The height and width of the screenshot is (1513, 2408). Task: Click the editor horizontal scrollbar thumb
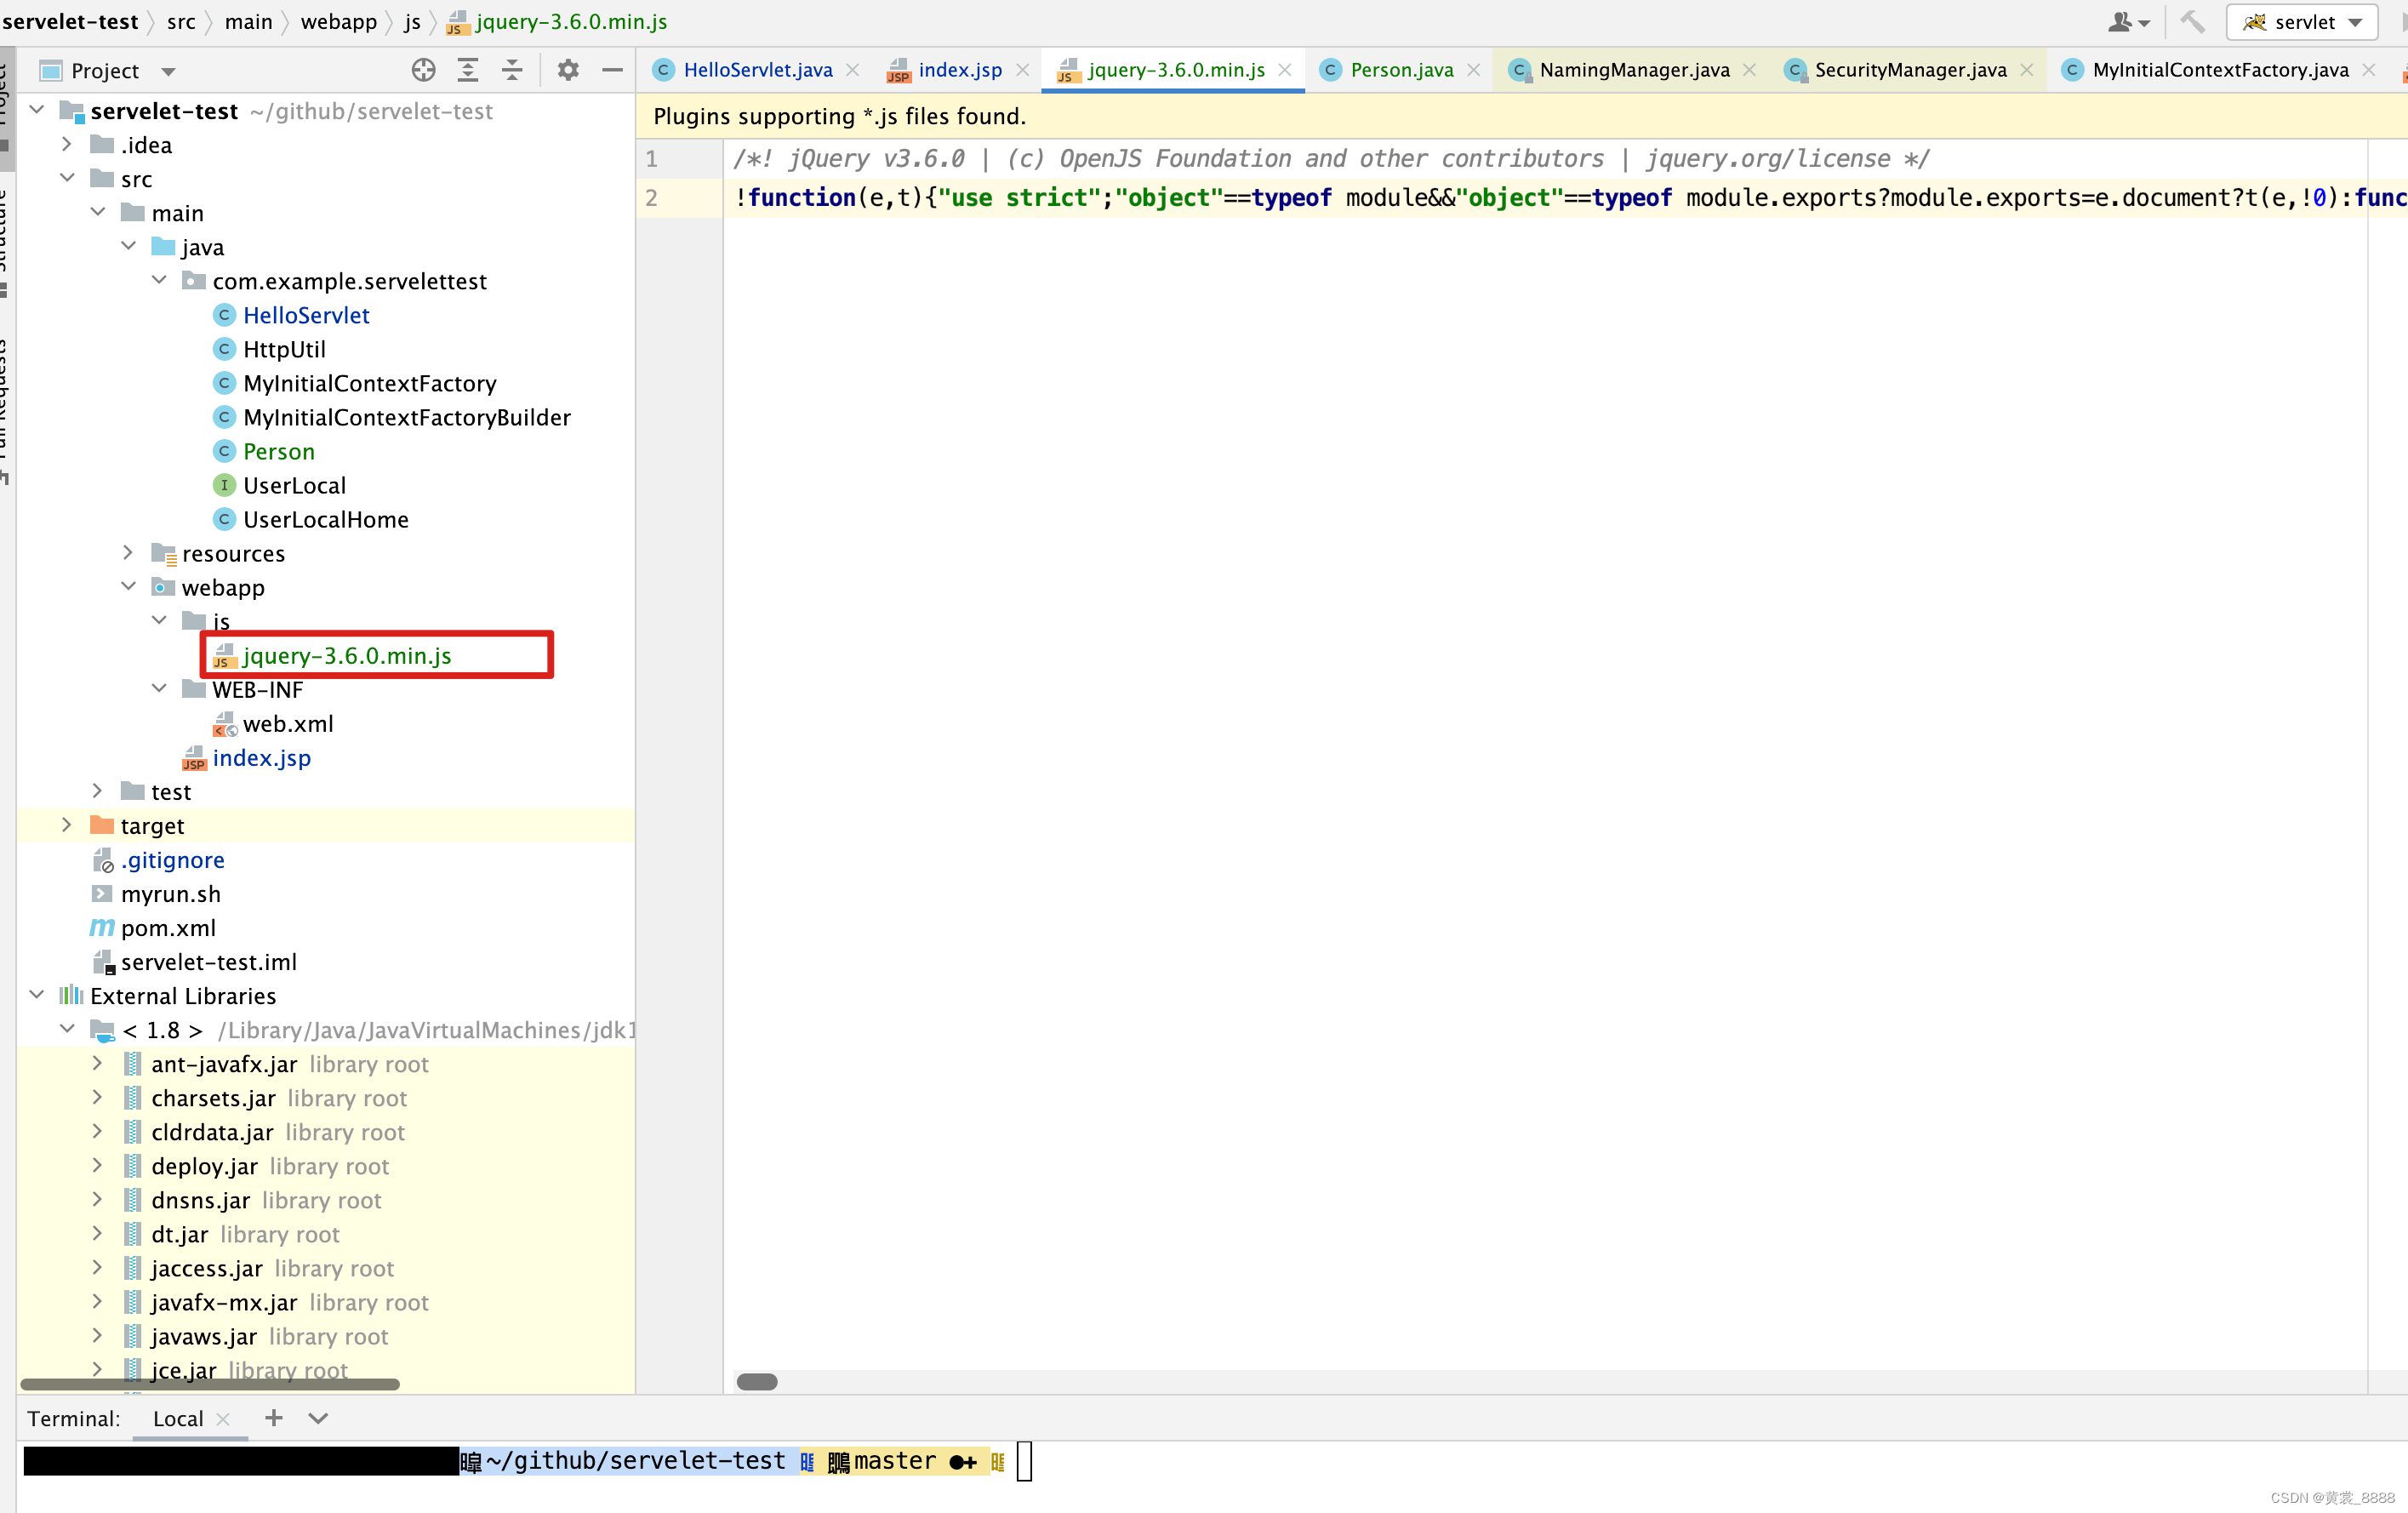pyautogui.click(x=757, y=1381)
